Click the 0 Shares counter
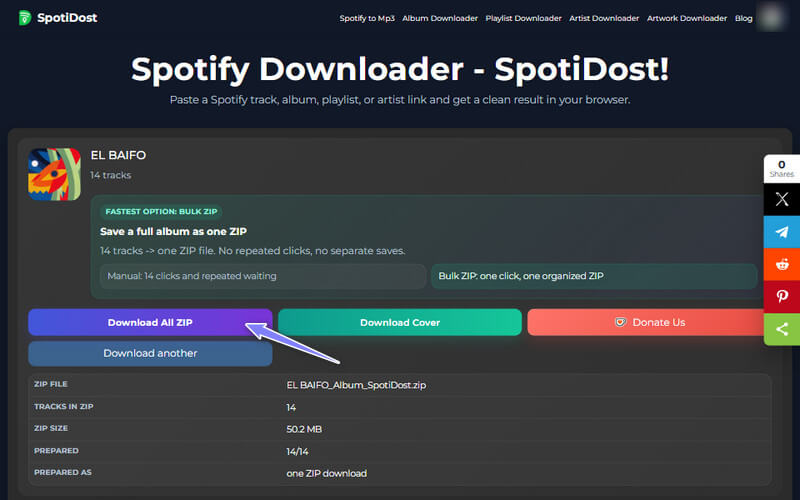The image size is (800, 500). [x=782, y=168]
